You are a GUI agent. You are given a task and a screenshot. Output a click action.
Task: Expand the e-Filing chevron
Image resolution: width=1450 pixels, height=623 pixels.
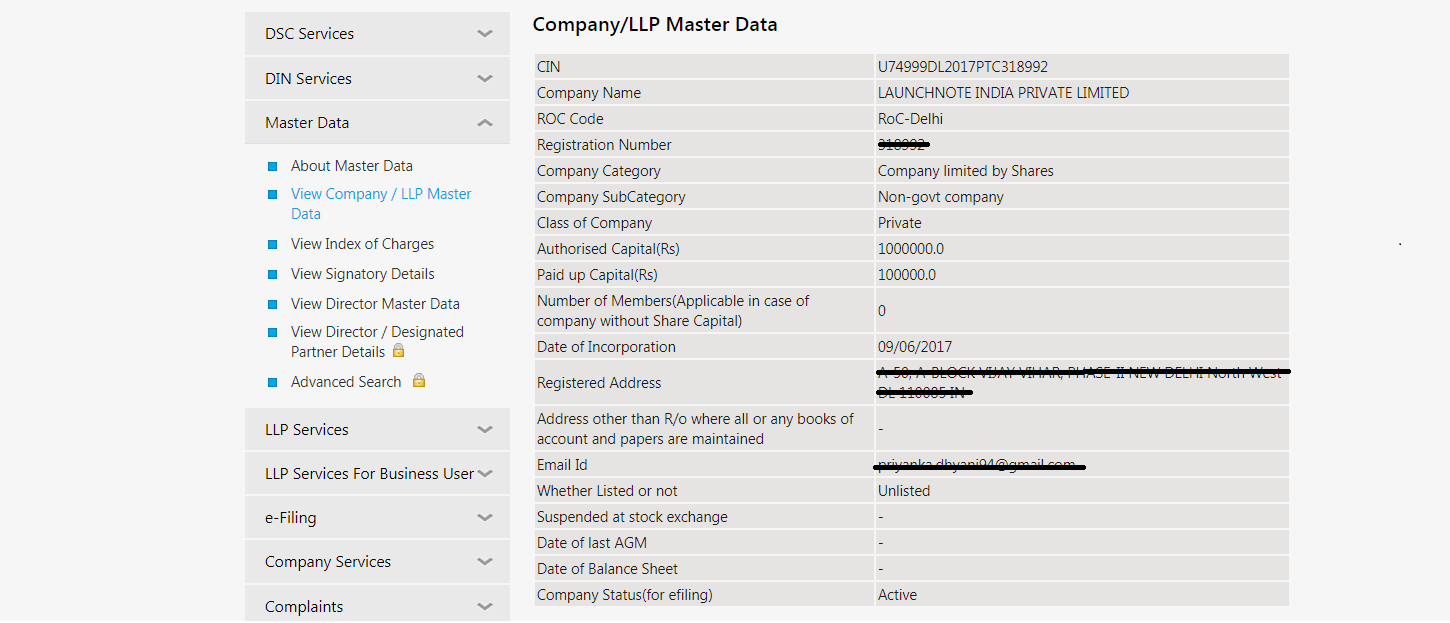[485, 518]
